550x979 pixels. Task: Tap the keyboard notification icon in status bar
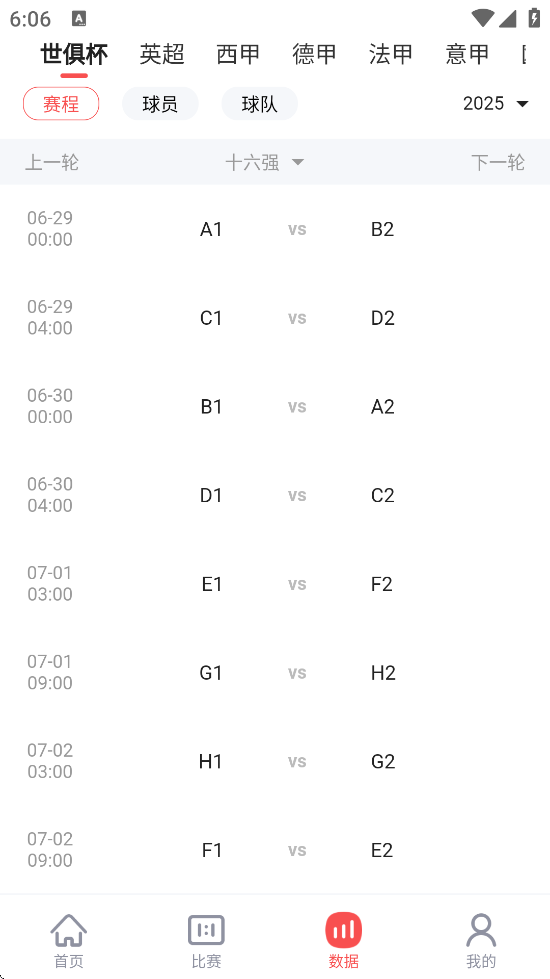(79, 19)
